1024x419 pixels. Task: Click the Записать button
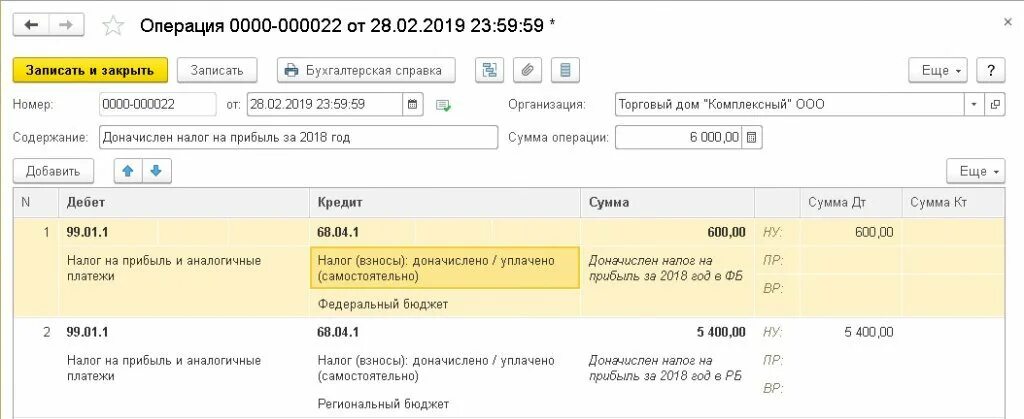(217, 70)
